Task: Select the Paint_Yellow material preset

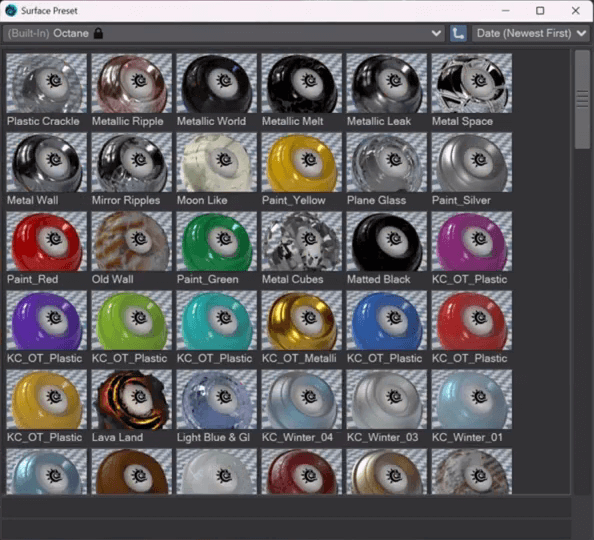Action: 302,162
